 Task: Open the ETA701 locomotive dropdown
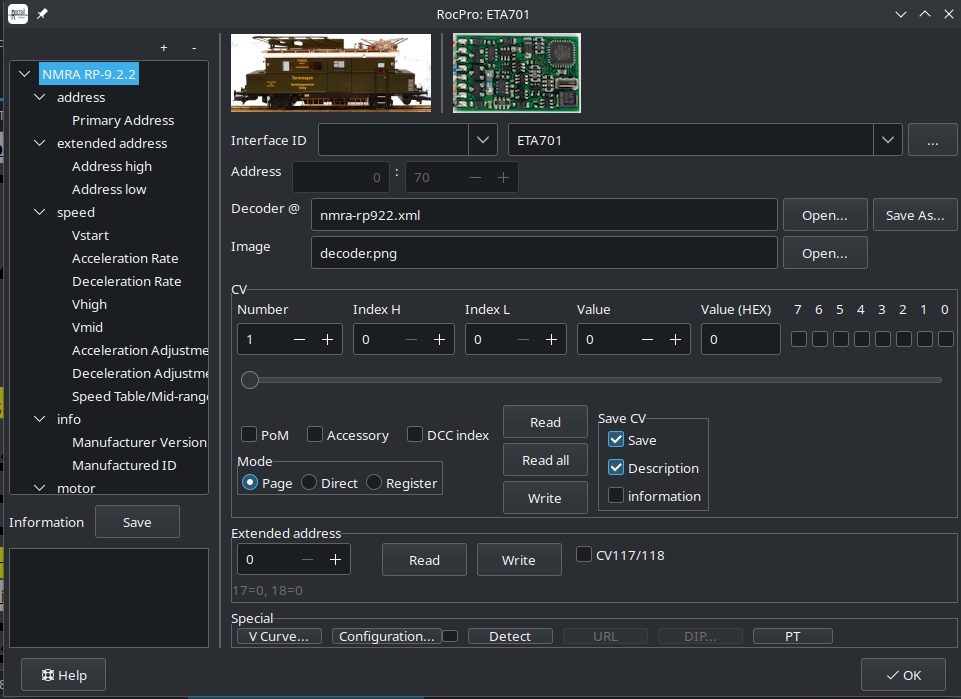[x=888, y=140]
